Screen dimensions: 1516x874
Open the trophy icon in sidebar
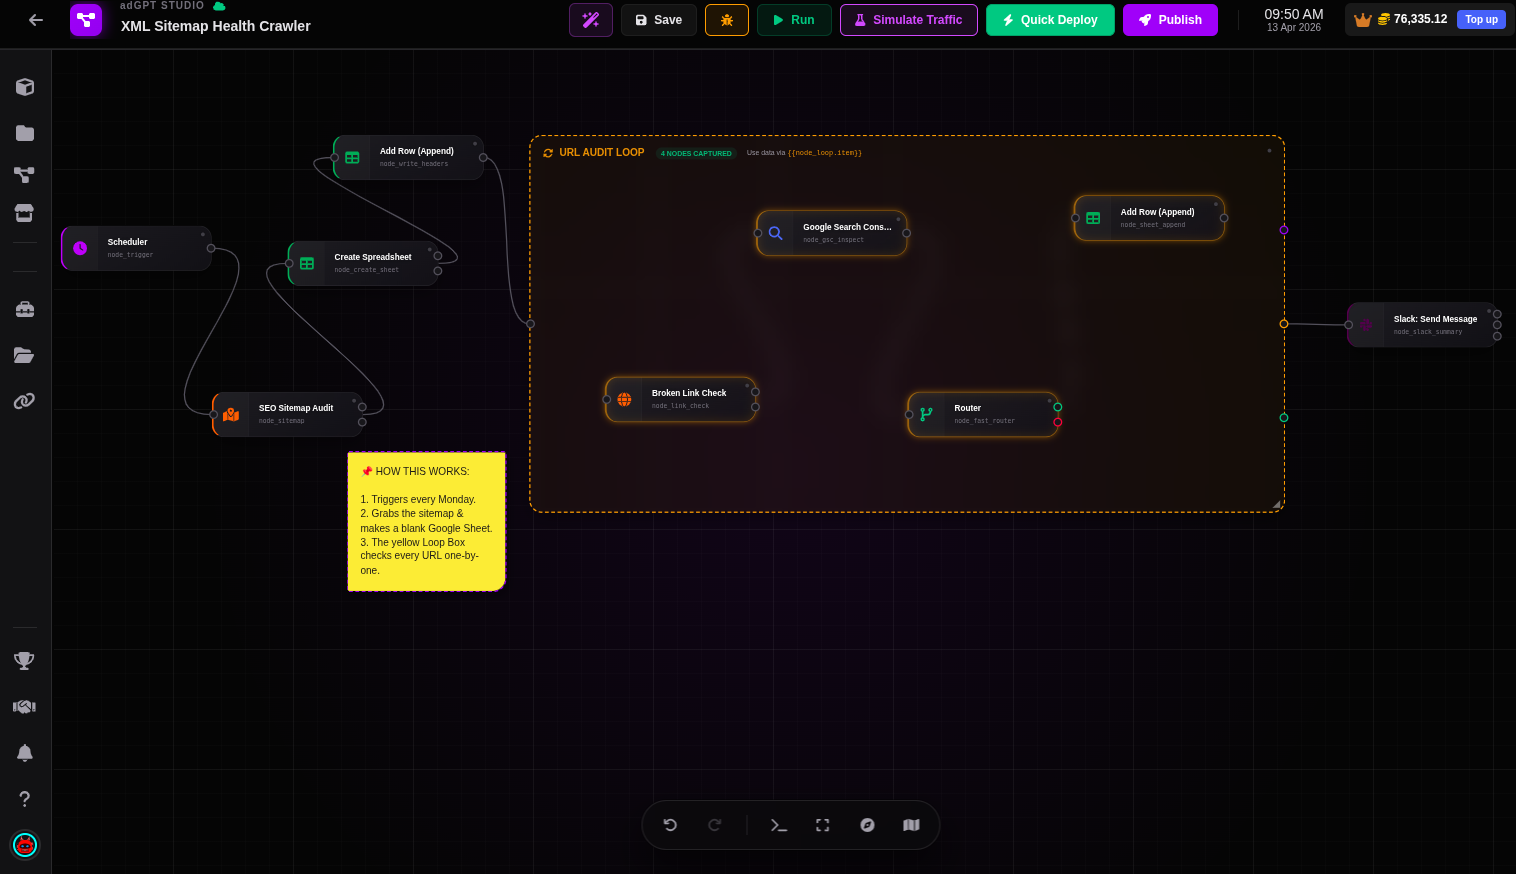25,661
